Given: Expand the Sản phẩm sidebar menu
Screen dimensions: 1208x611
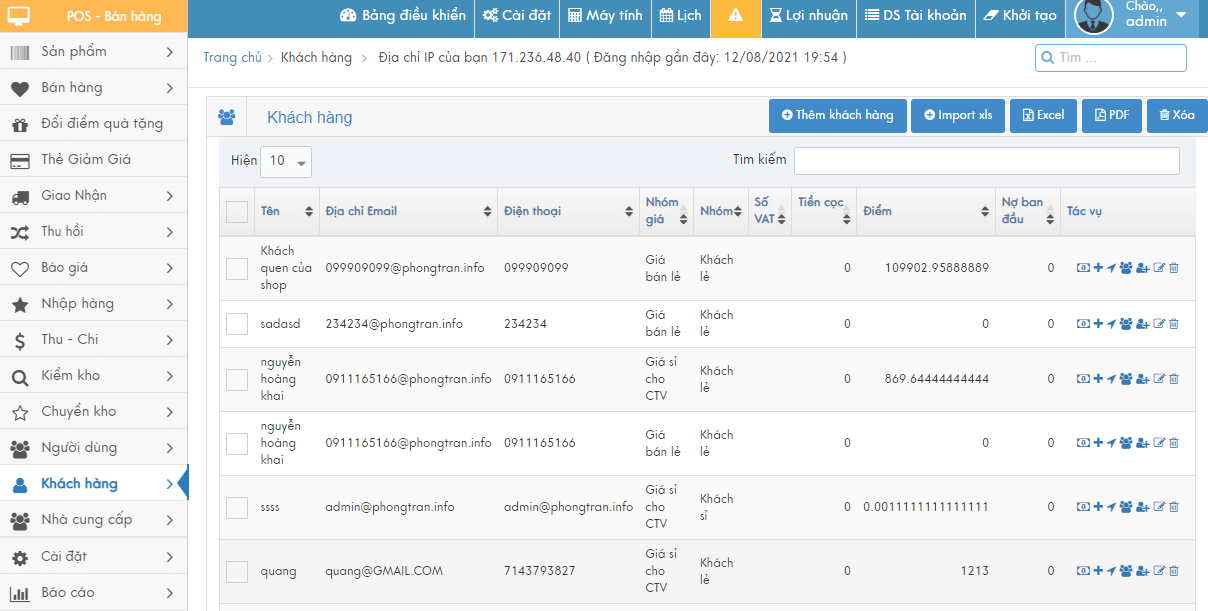Looking at the screenshot, I should pos(94,52).
